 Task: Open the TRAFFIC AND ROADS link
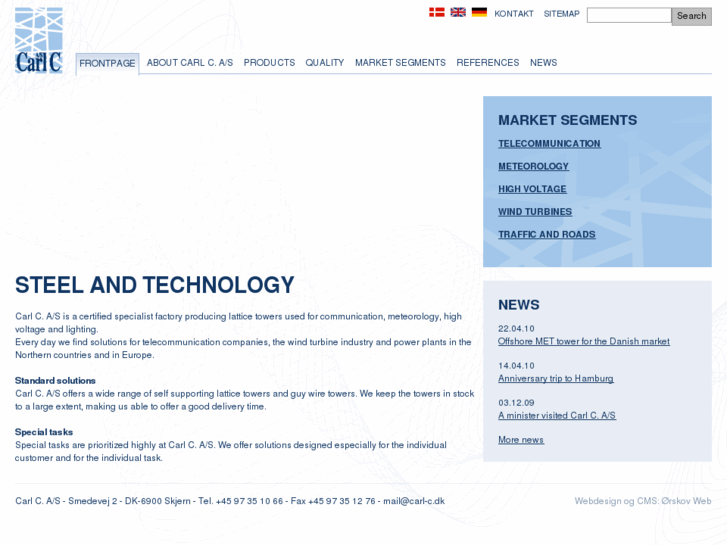(547, 235)
